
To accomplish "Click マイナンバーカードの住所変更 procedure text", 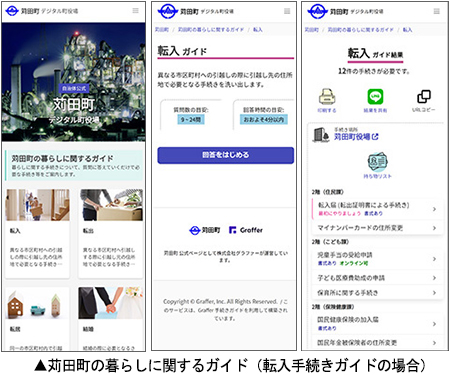I will coord(360,228).
